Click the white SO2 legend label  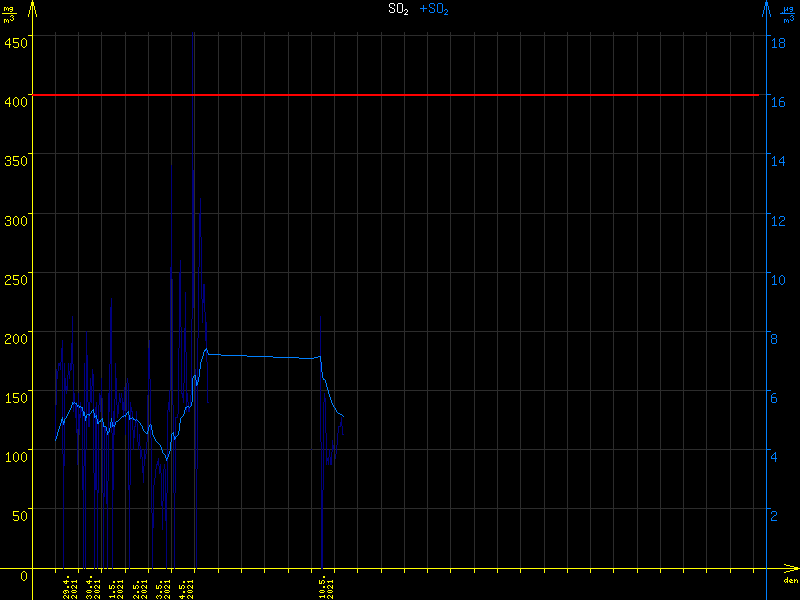pos(398,10)
